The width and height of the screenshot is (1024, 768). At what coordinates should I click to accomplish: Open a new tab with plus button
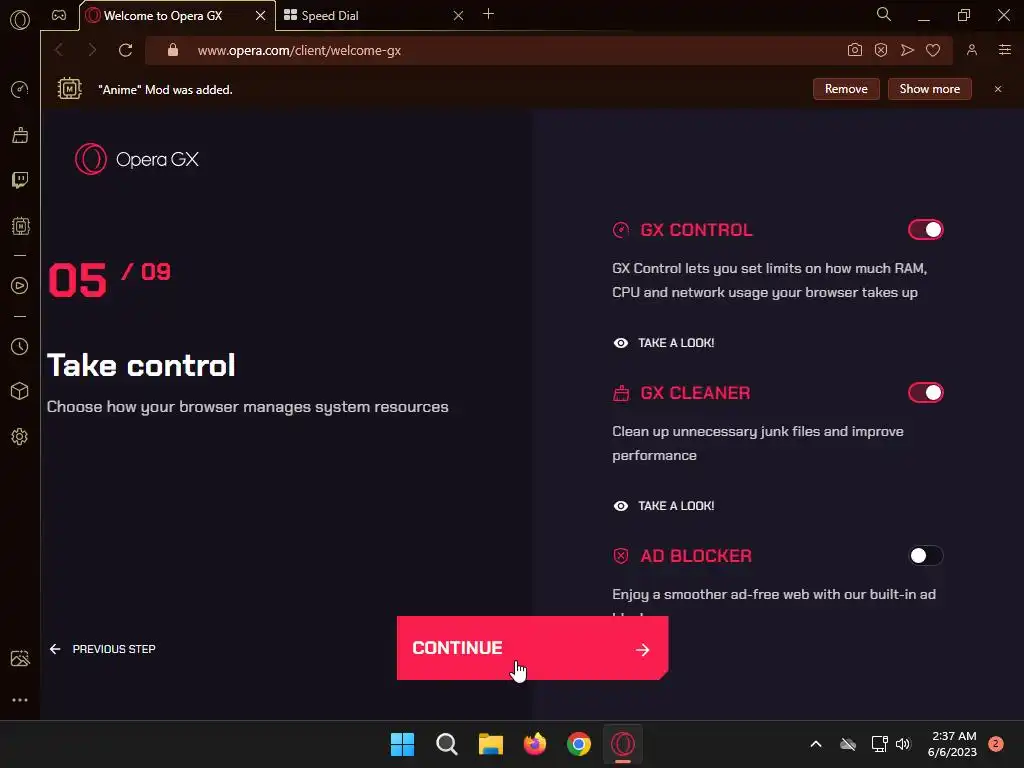488,14
